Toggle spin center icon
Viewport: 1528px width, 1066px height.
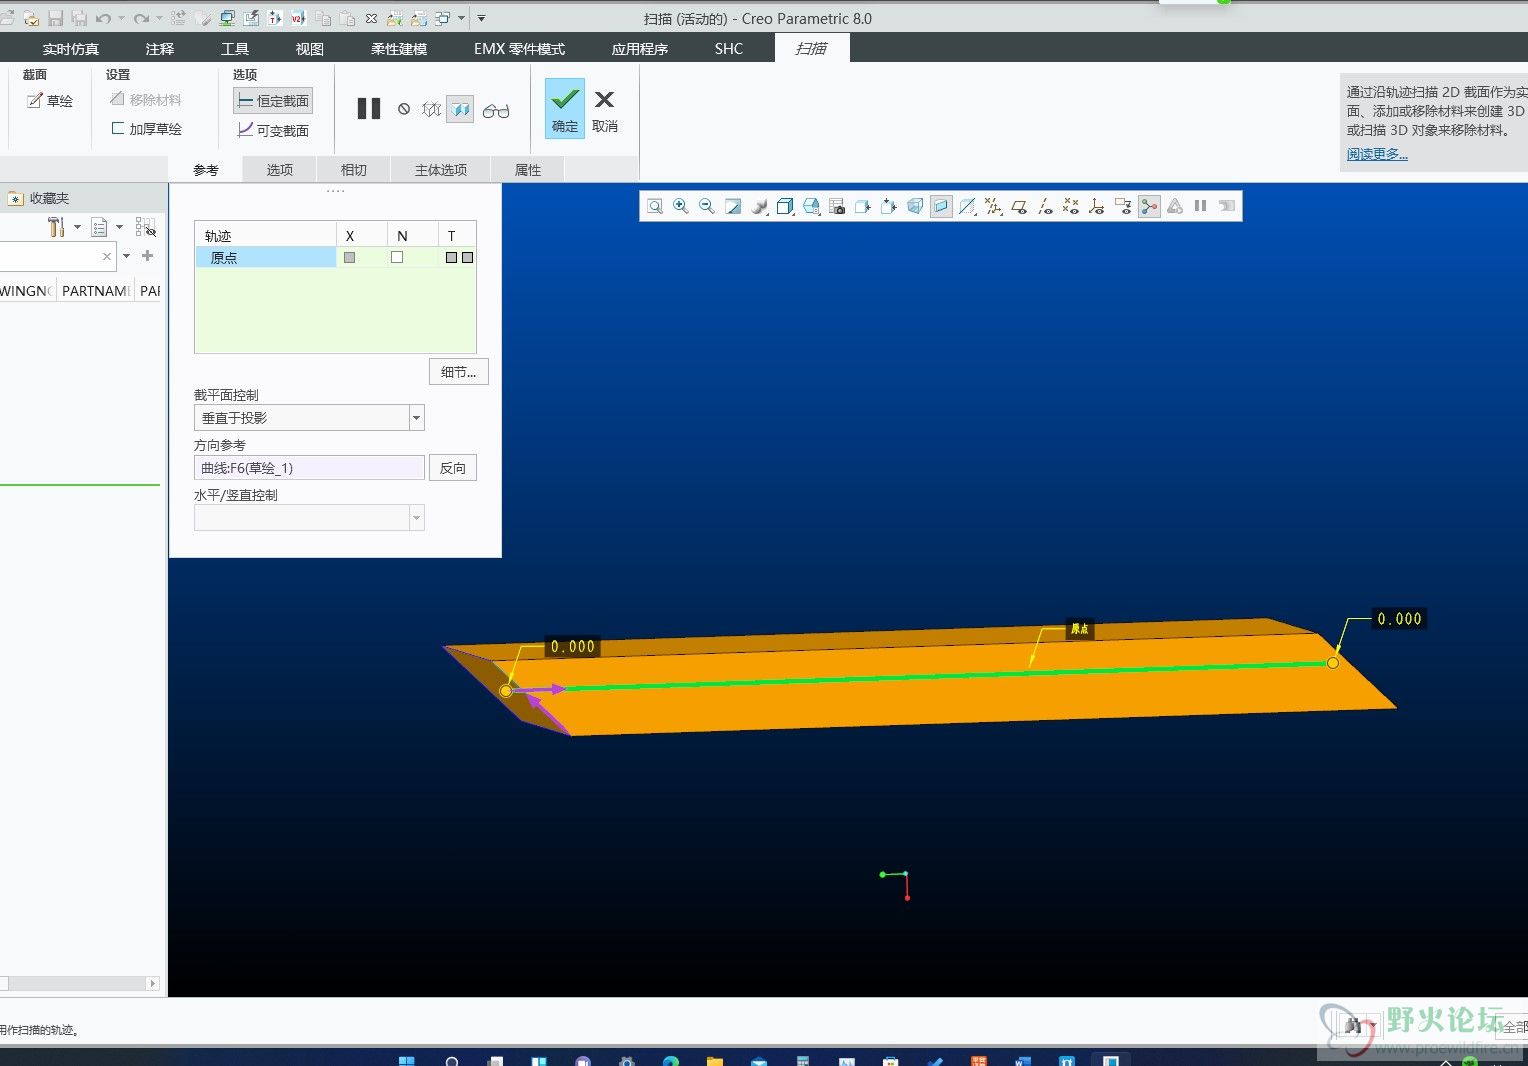point(1149,206)
